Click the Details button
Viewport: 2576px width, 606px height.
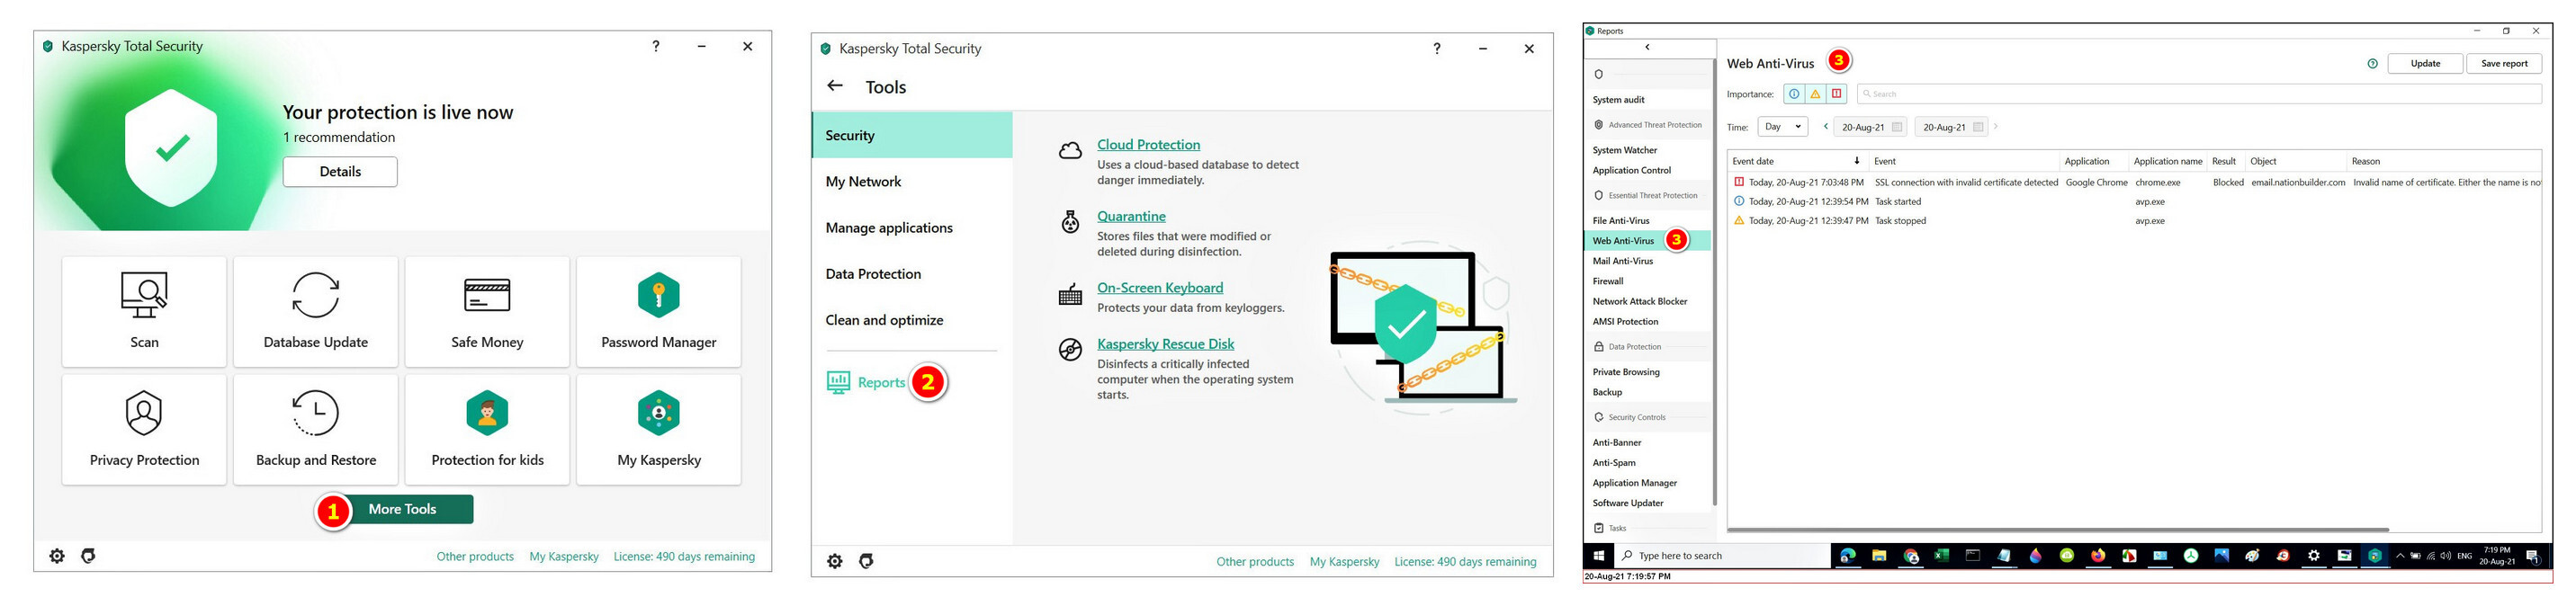point(340,171)
